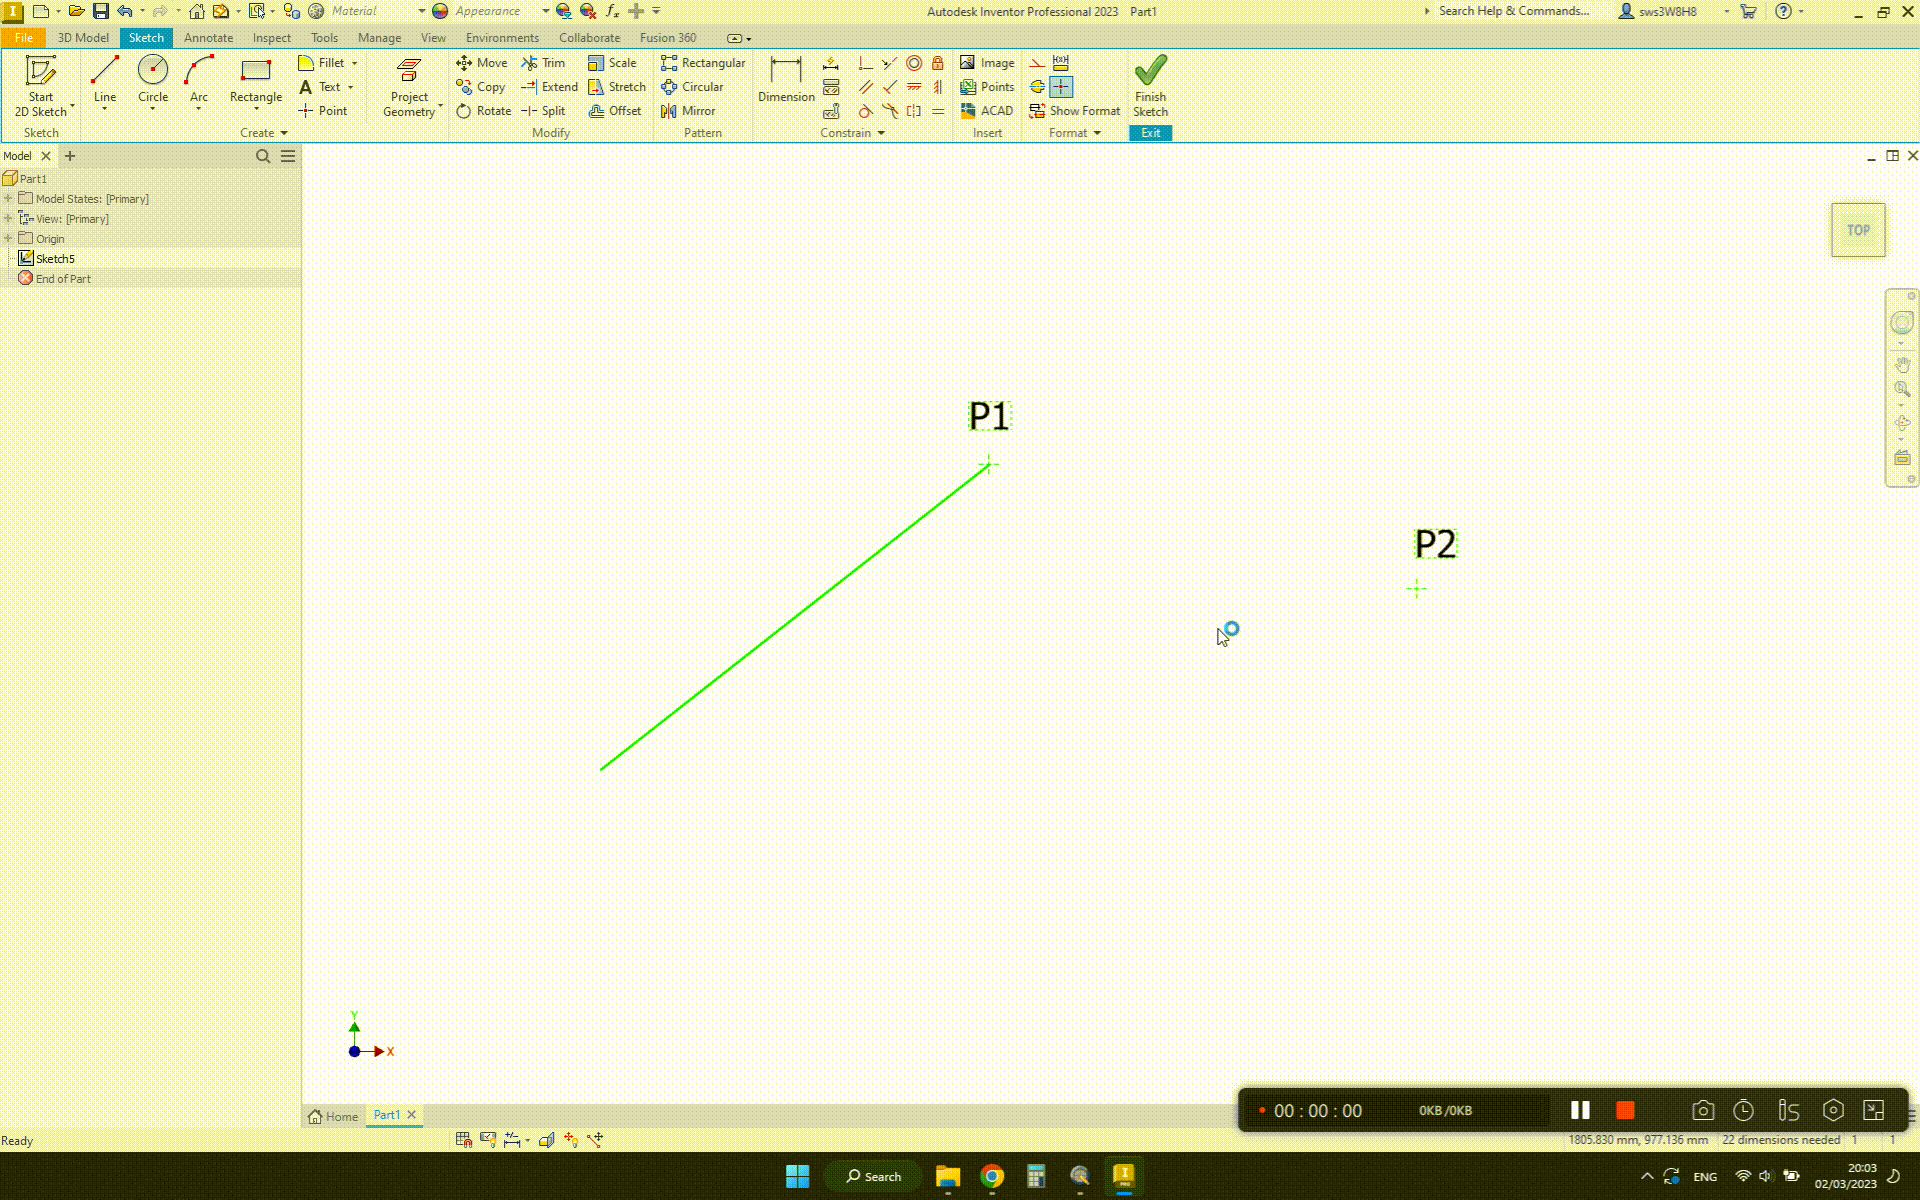The width and height of the screenshot is (1920, 1200).
Task: Toggle Slice Graphics in status bar
Action: pos(546,1139)
